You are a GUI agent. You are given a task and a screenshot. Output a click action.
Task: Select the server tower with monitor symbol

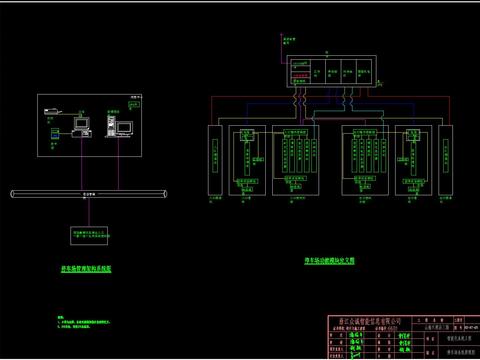coord(120,126)
